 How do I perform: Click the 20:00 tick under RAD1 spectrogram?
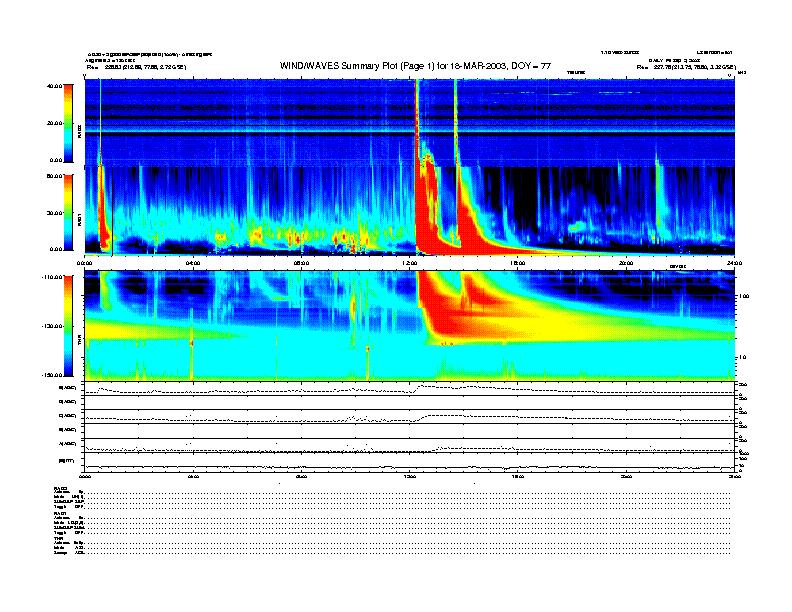click(x=626, y=263)
